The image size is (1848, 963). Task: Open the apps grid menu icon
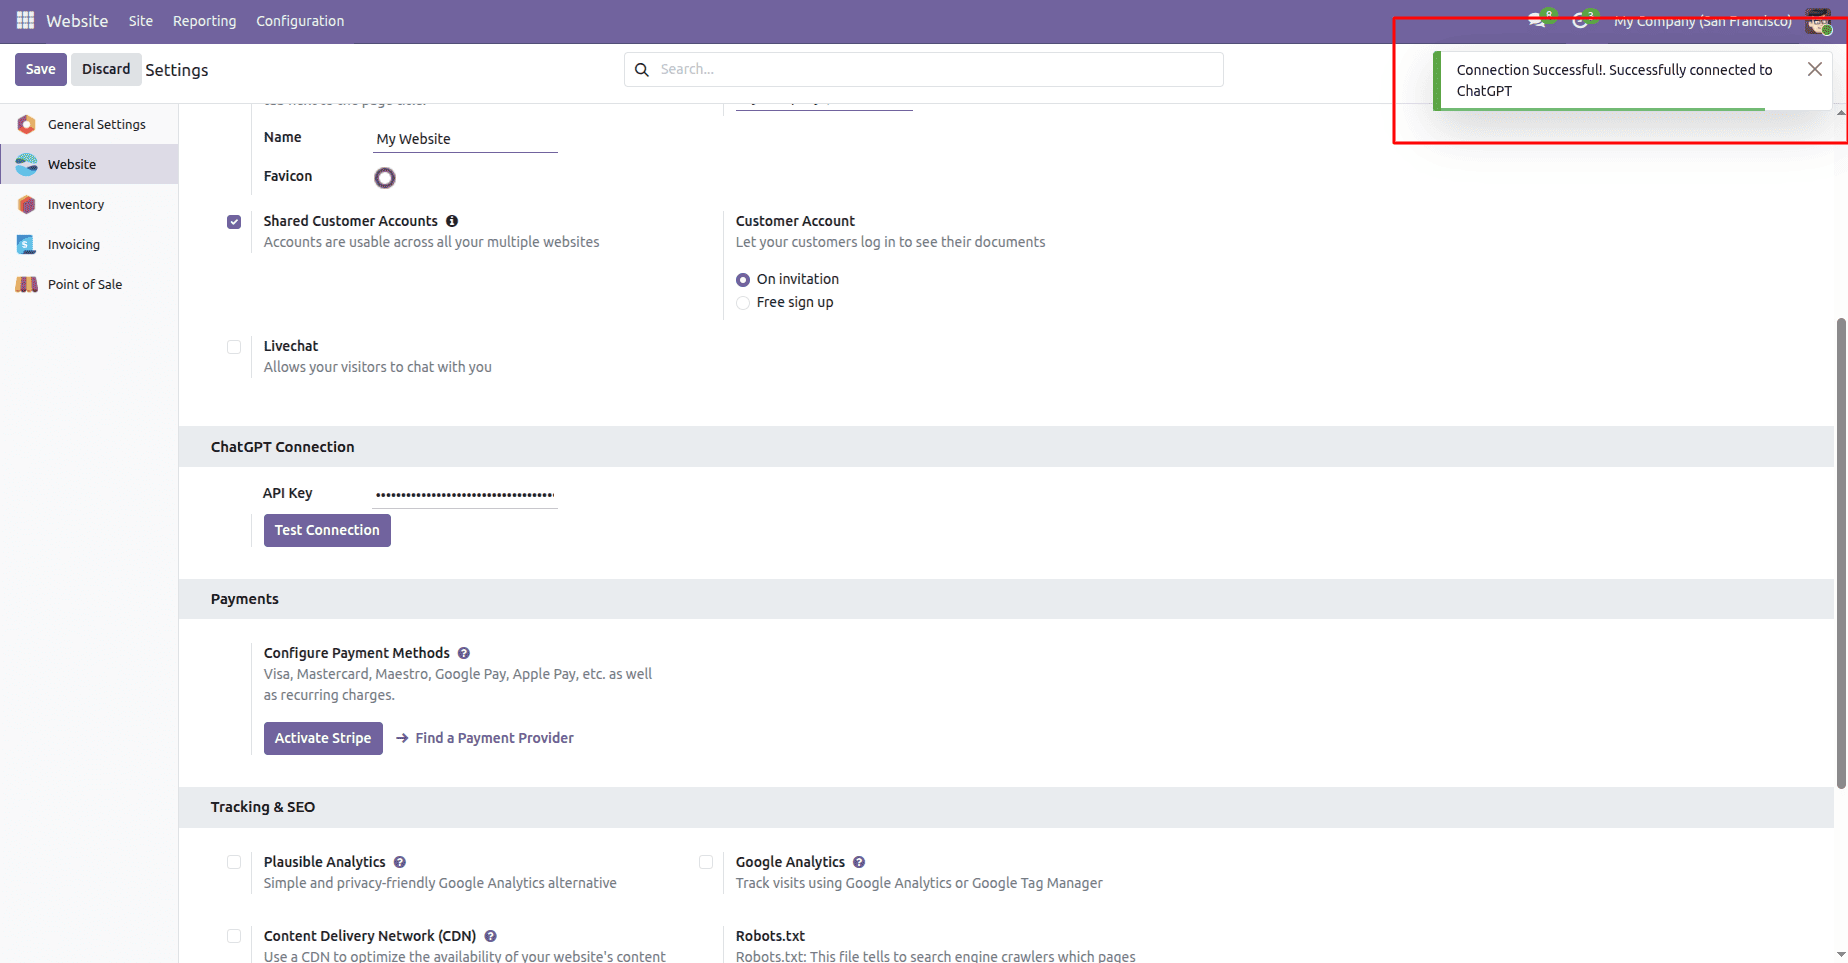point(25,20)
